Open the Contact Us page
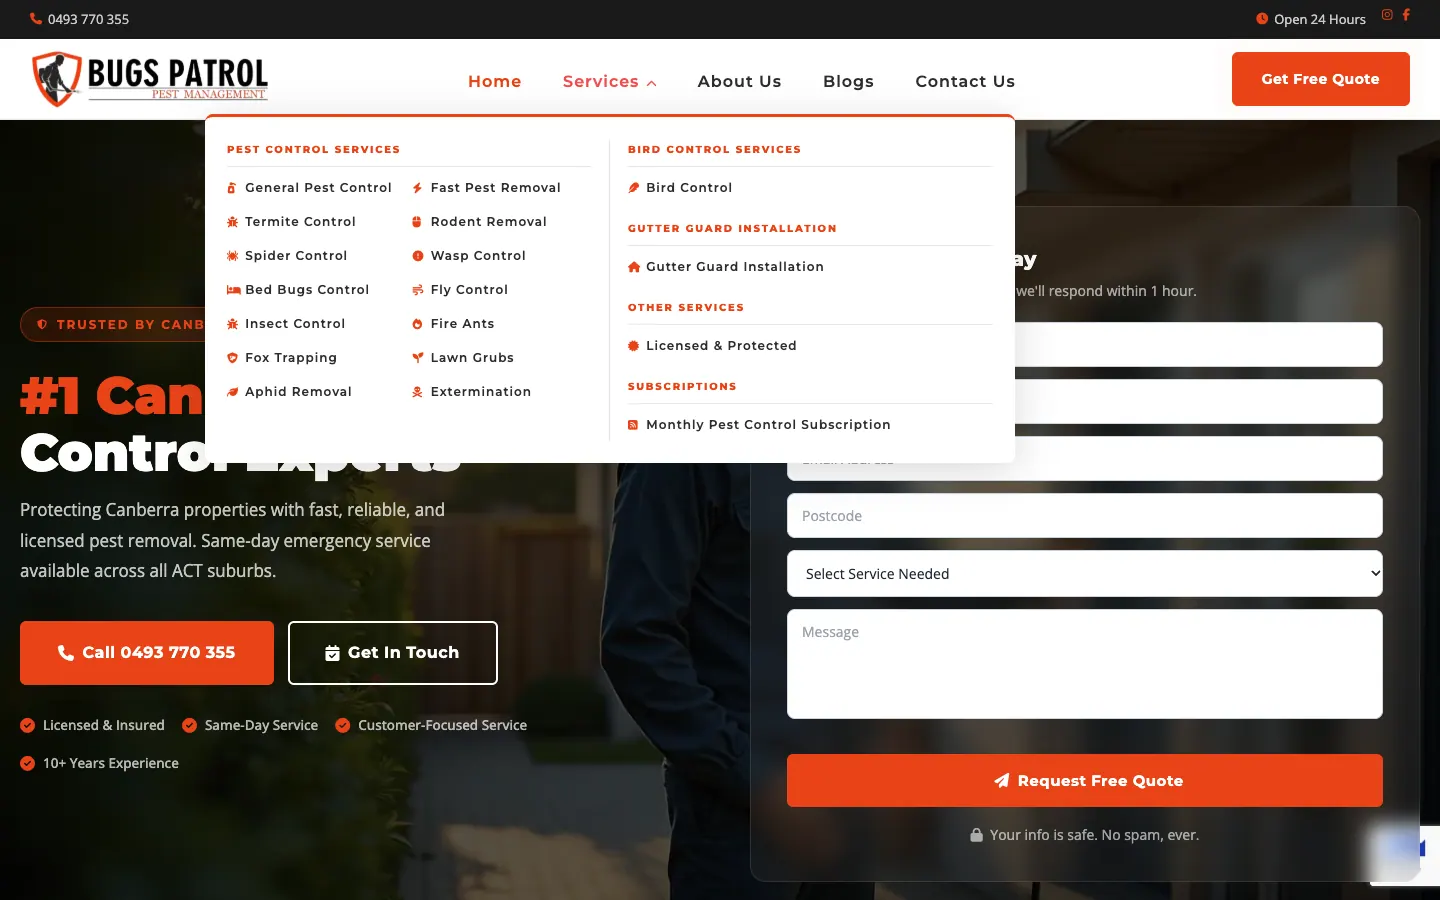The image size is (1440, 900). click(x=965, y=82)
